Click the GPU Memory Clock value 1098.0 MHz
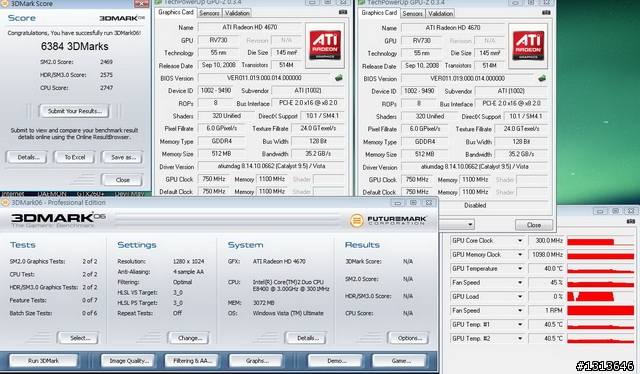The height and width of the screenshot is (374, 640). 547,255
